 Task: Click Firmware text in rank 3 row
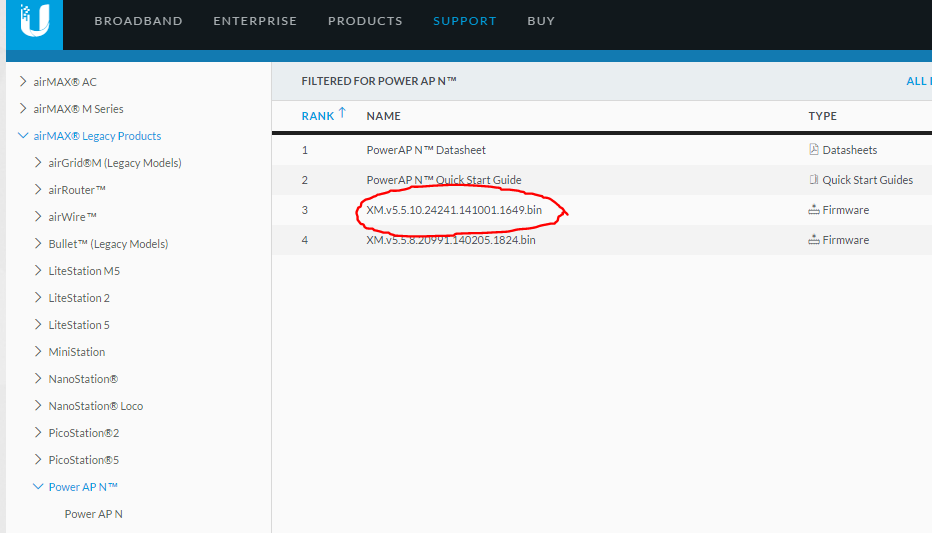click(845, 210)
